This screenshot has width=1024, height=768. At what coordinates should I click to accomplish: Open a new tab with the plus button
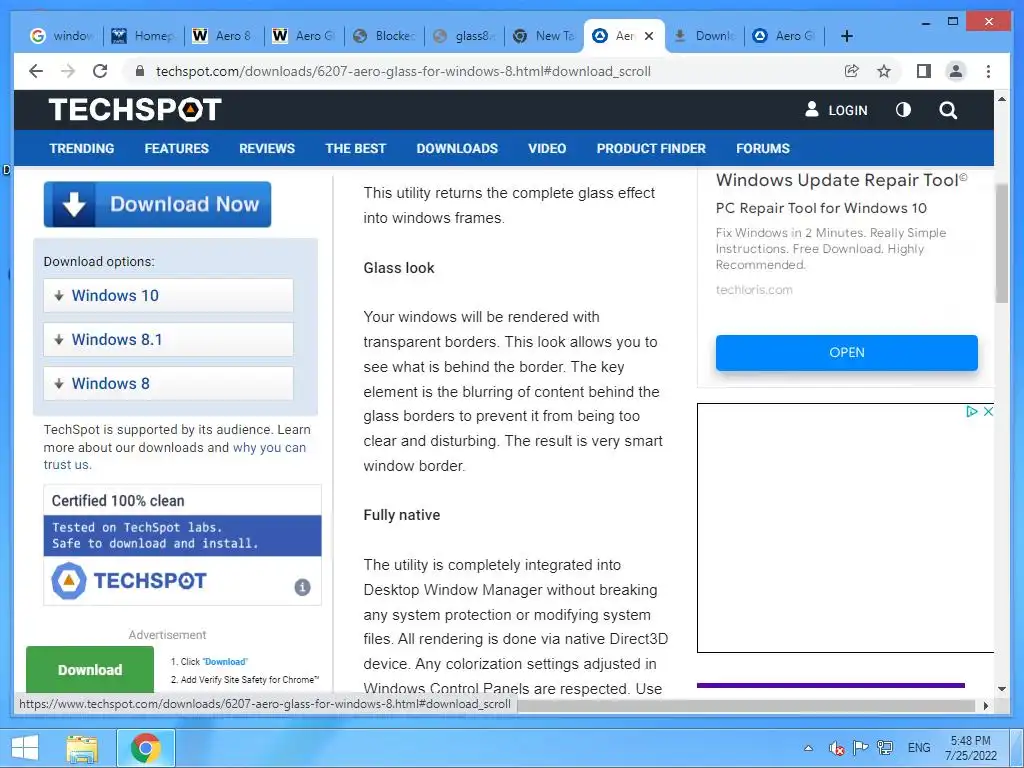click(846, 36)
